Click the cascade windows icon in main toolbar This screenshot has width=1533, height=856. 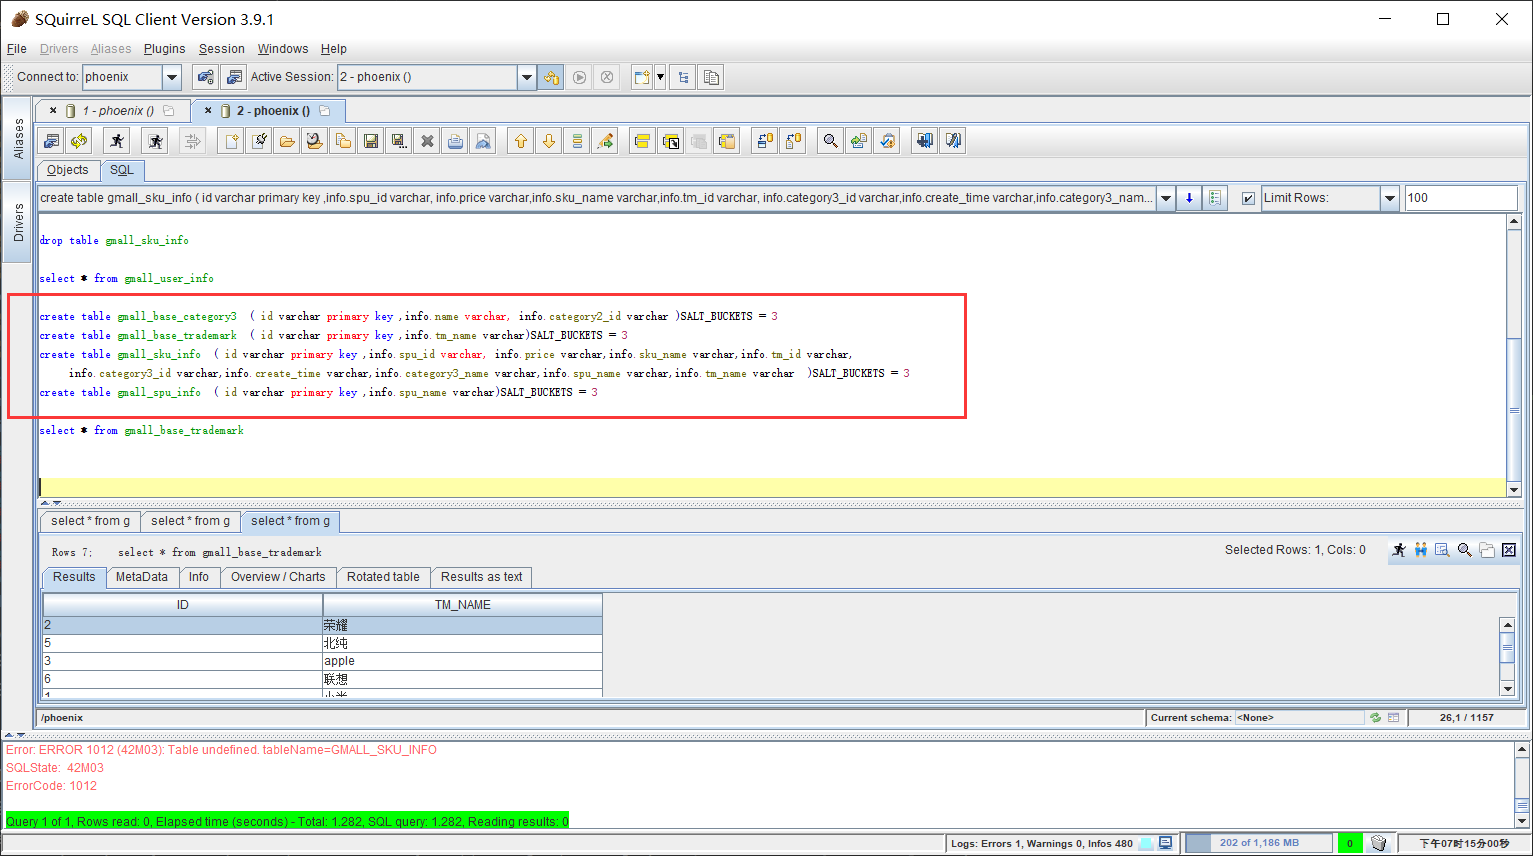[711, 77]
